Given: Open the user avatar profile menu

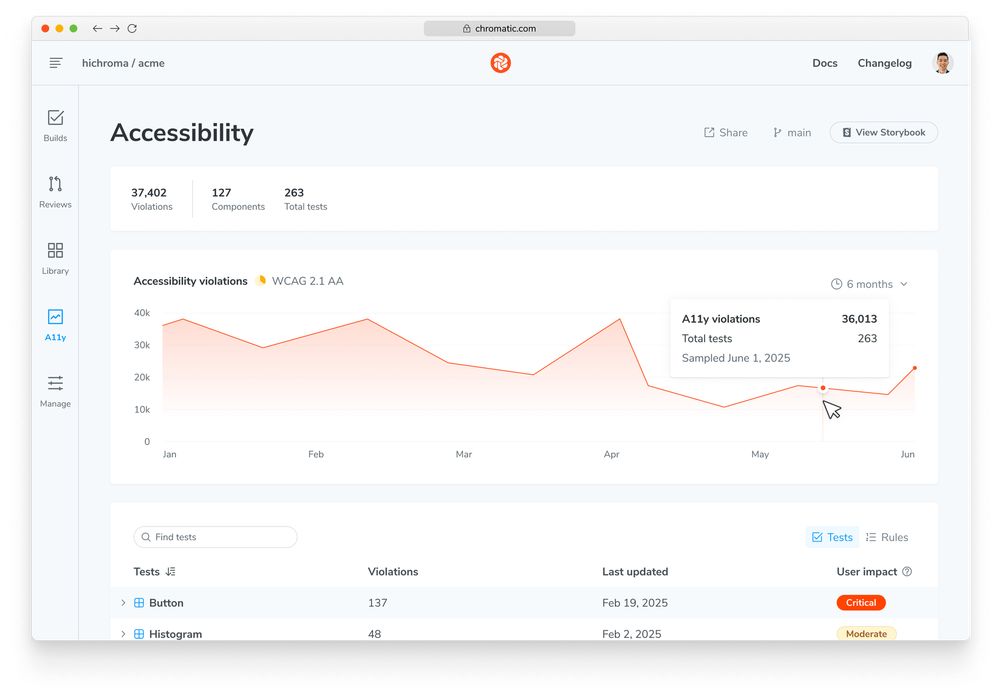Looking at the screenshot, I should [943, 63].
